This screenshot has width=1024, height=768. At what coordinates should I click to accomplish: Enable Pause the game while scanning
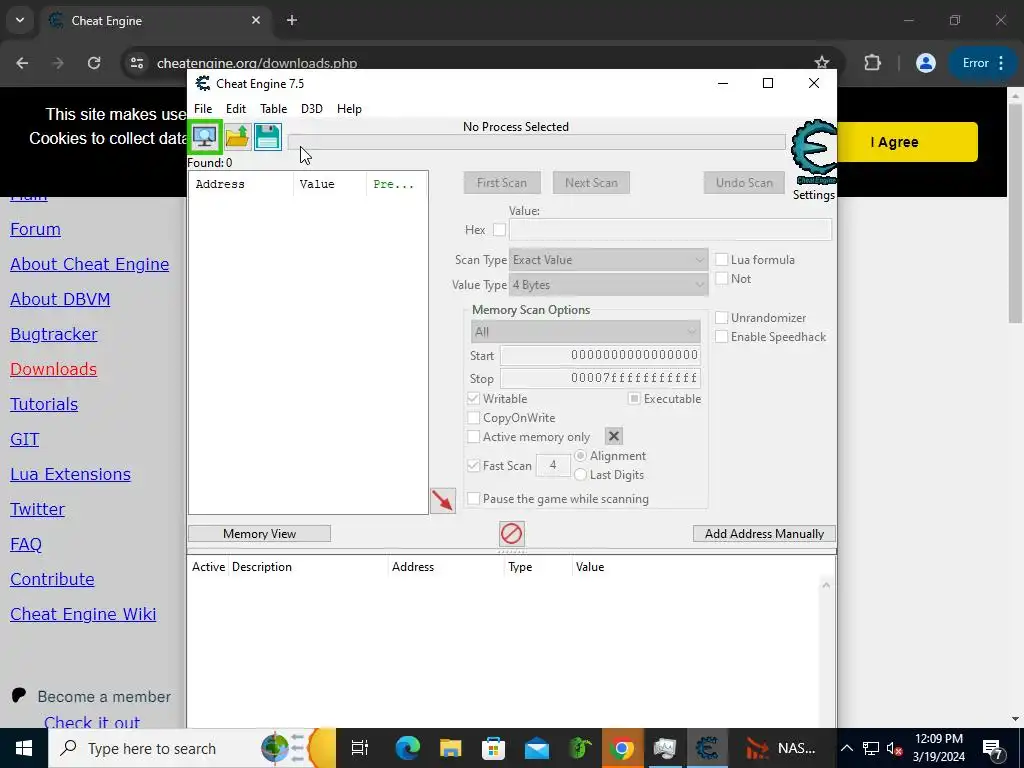473,498
